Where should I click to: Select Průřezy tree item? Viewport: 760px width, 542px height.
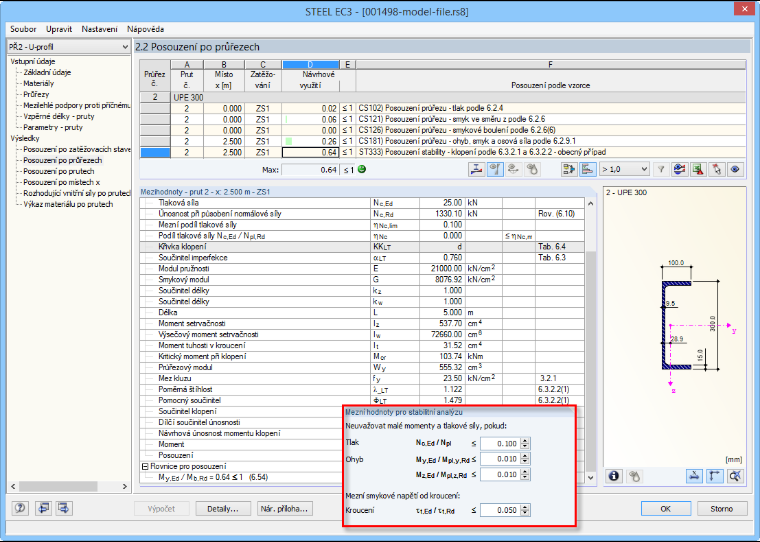(x=36, y=95)
